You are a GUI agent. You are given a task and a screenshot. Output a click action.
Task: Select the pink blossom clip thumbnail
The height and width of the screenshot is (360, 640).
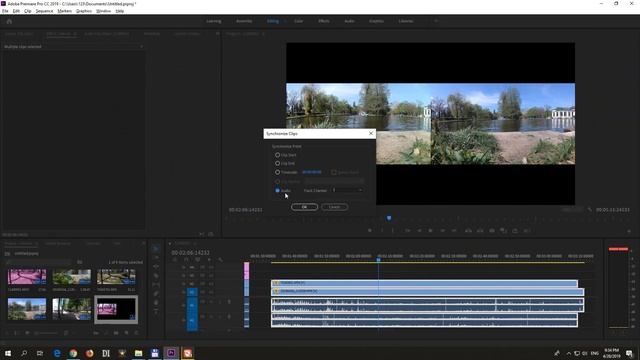pos(27,276)
